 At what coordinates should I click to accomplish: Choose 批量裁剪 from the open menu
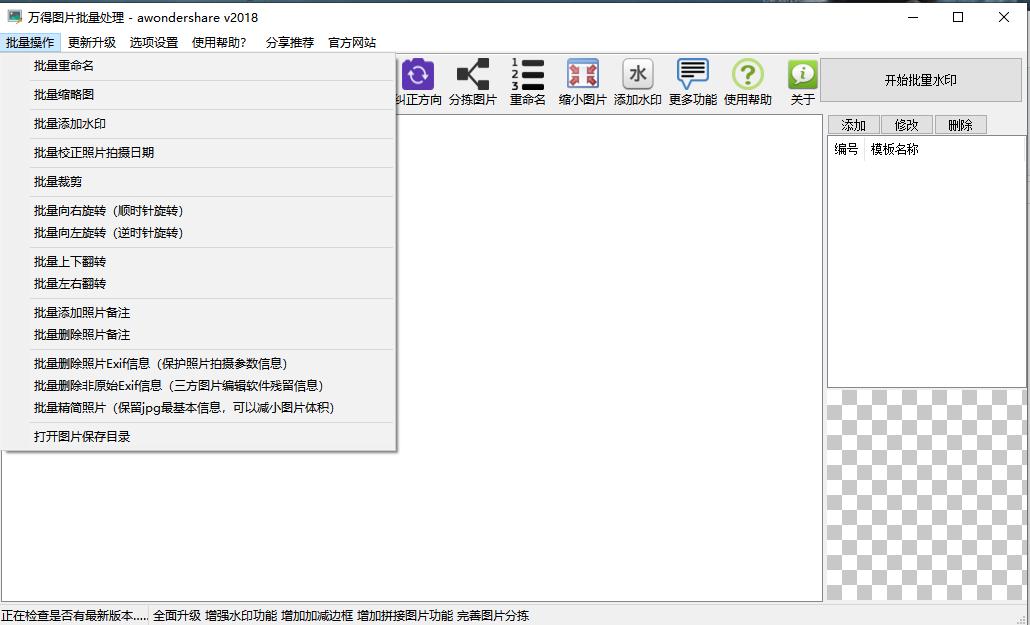pos(60,181)
